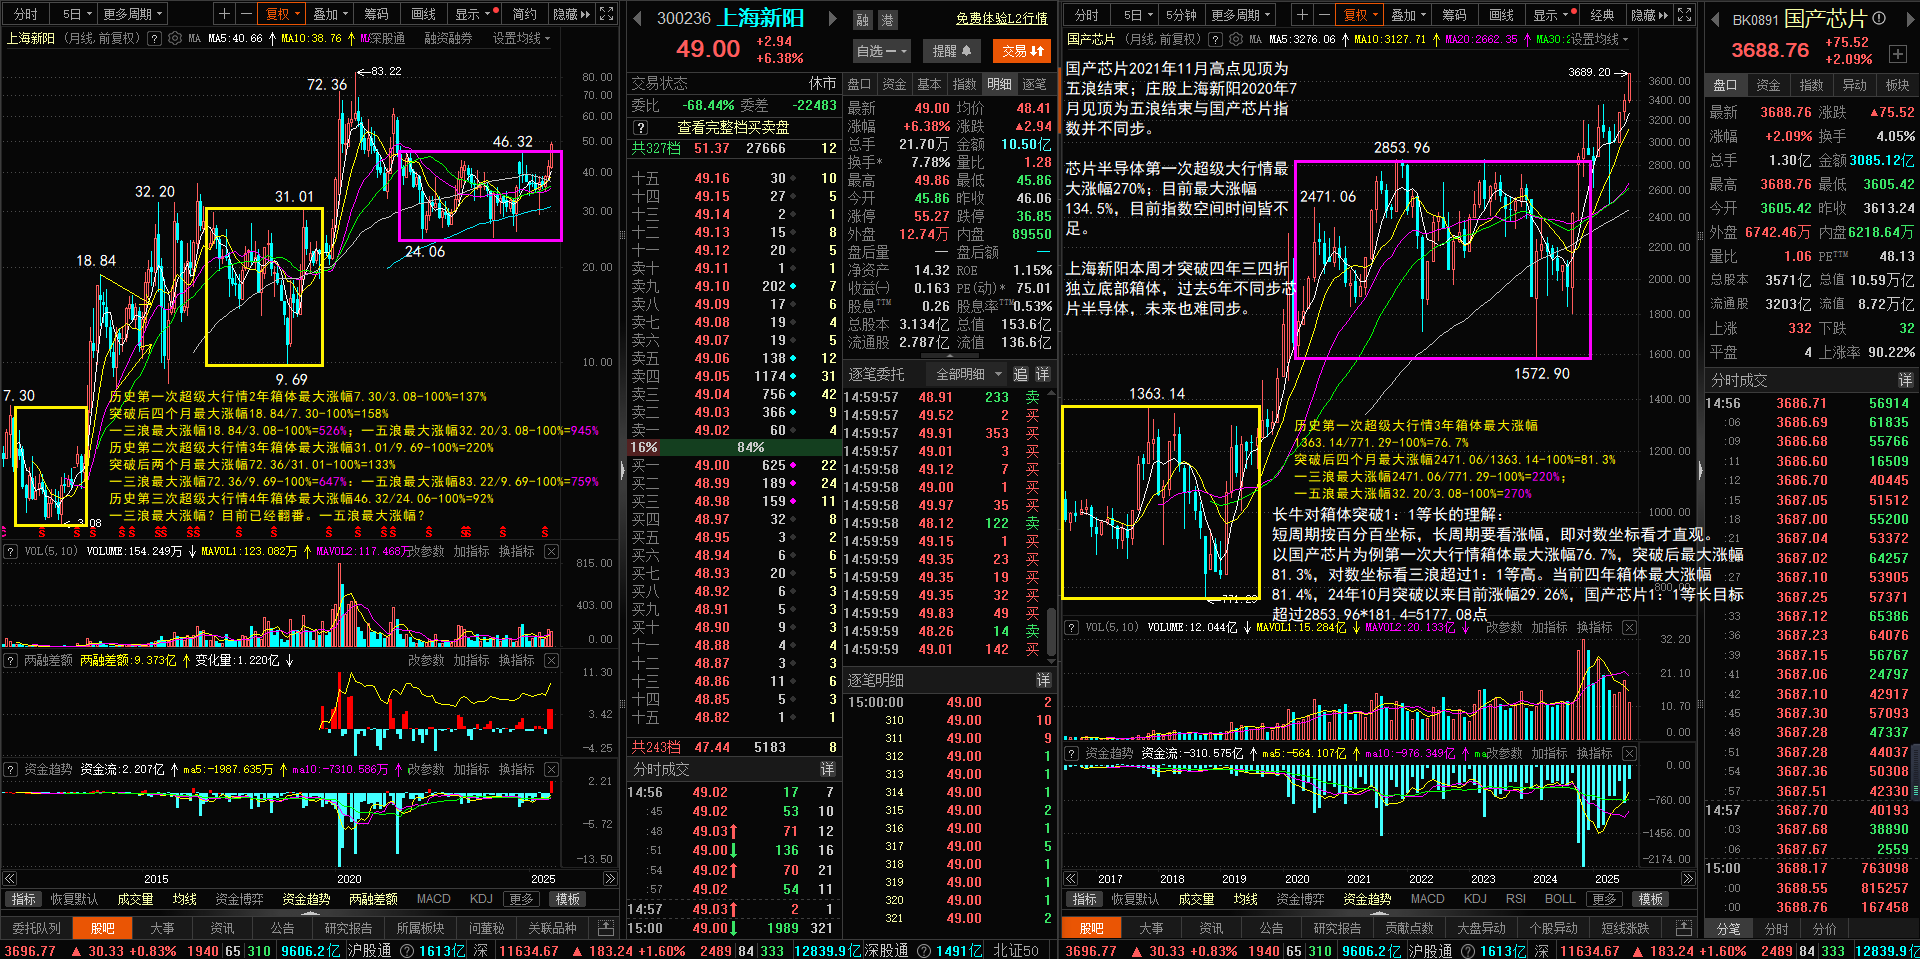Image resolution: width=1920 pixels, height=959 pixels.
Task: Jump to chart start in left timeline
Action: [10, 878]
